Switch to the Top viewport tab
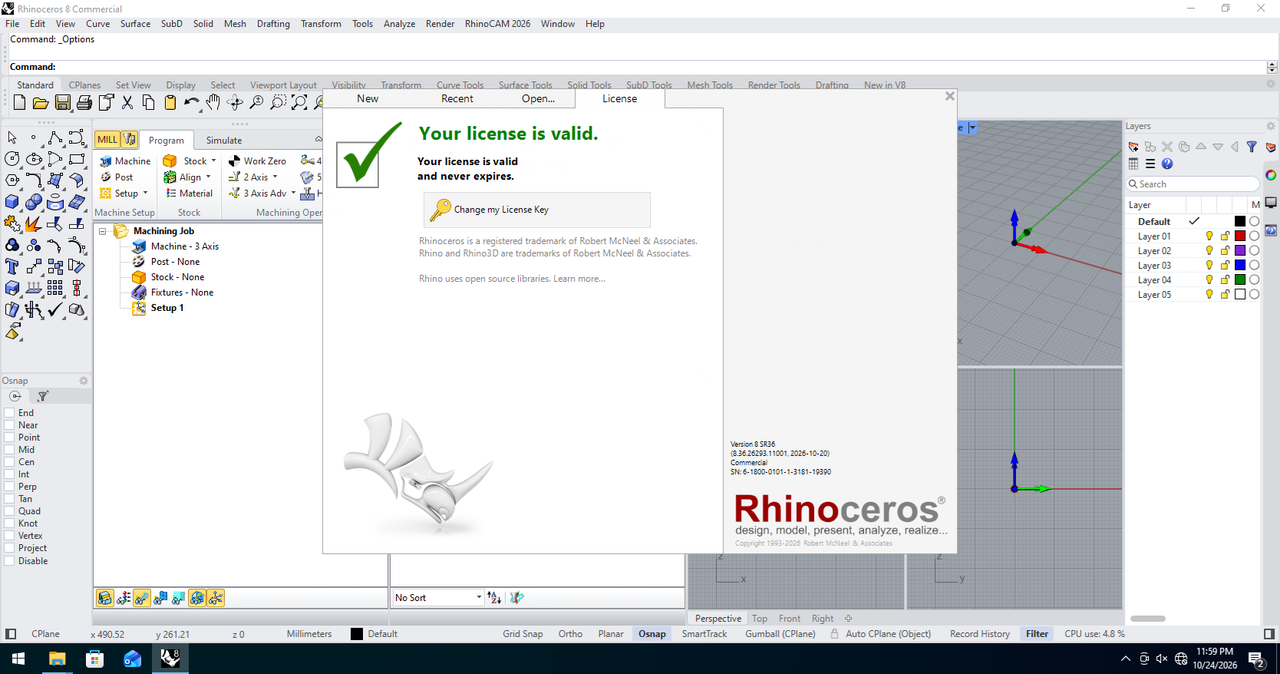The width and height of the screenshot is (1280, 674). tap(760, 618)
